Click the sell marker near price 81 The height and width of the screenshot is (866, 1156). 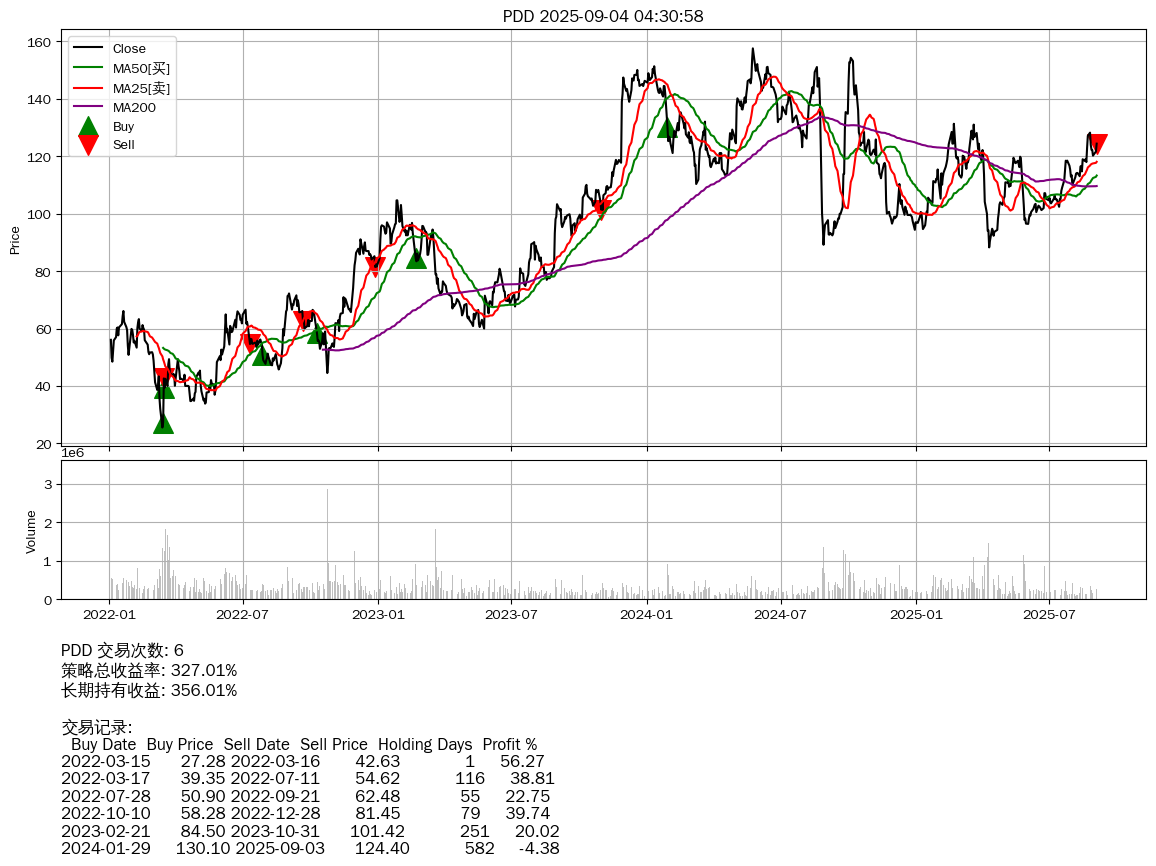pyautogui.click(x=375, y=266)
